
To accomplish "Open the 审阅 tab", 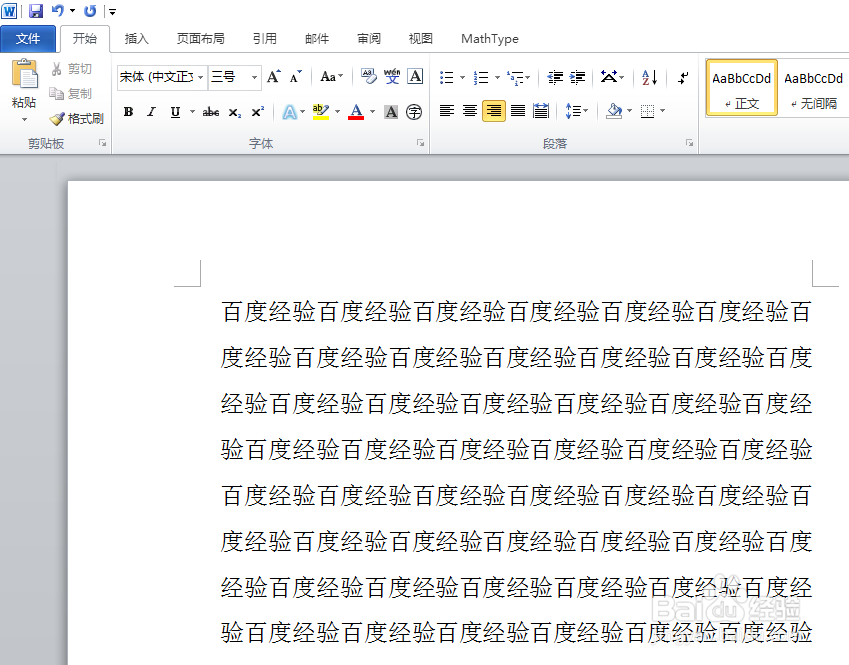I will click(x=369, y=38).
